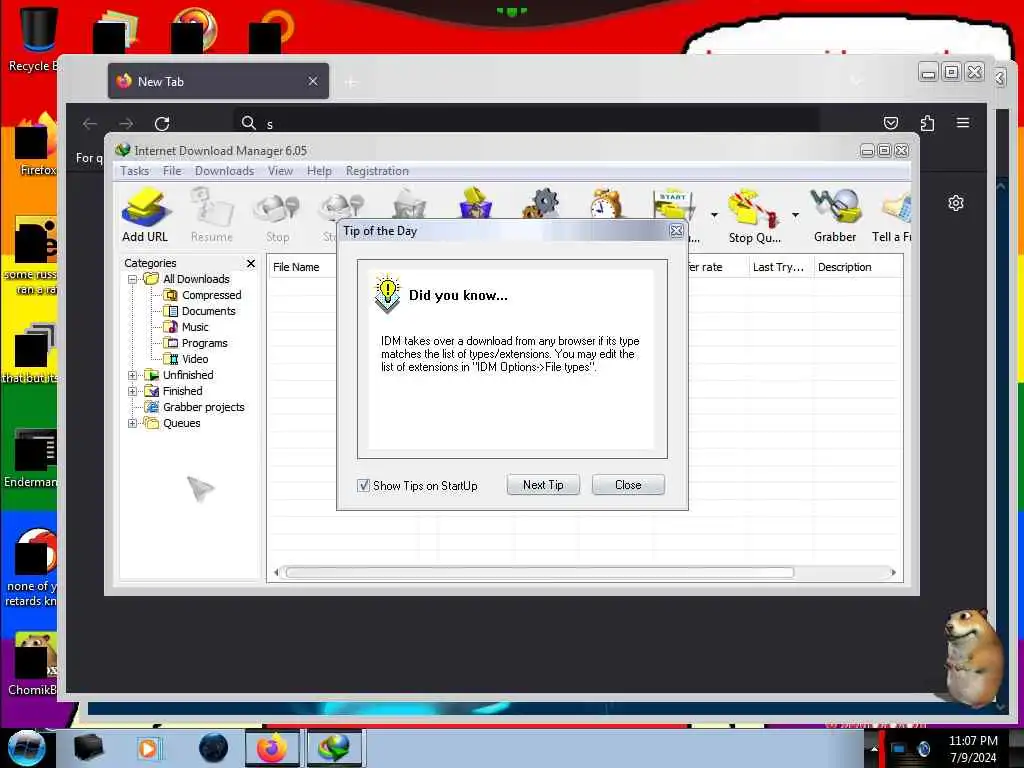Viewport: 1024px width, 768px height.
Task: Open the Windows Start button
Action: click(25, 748)
